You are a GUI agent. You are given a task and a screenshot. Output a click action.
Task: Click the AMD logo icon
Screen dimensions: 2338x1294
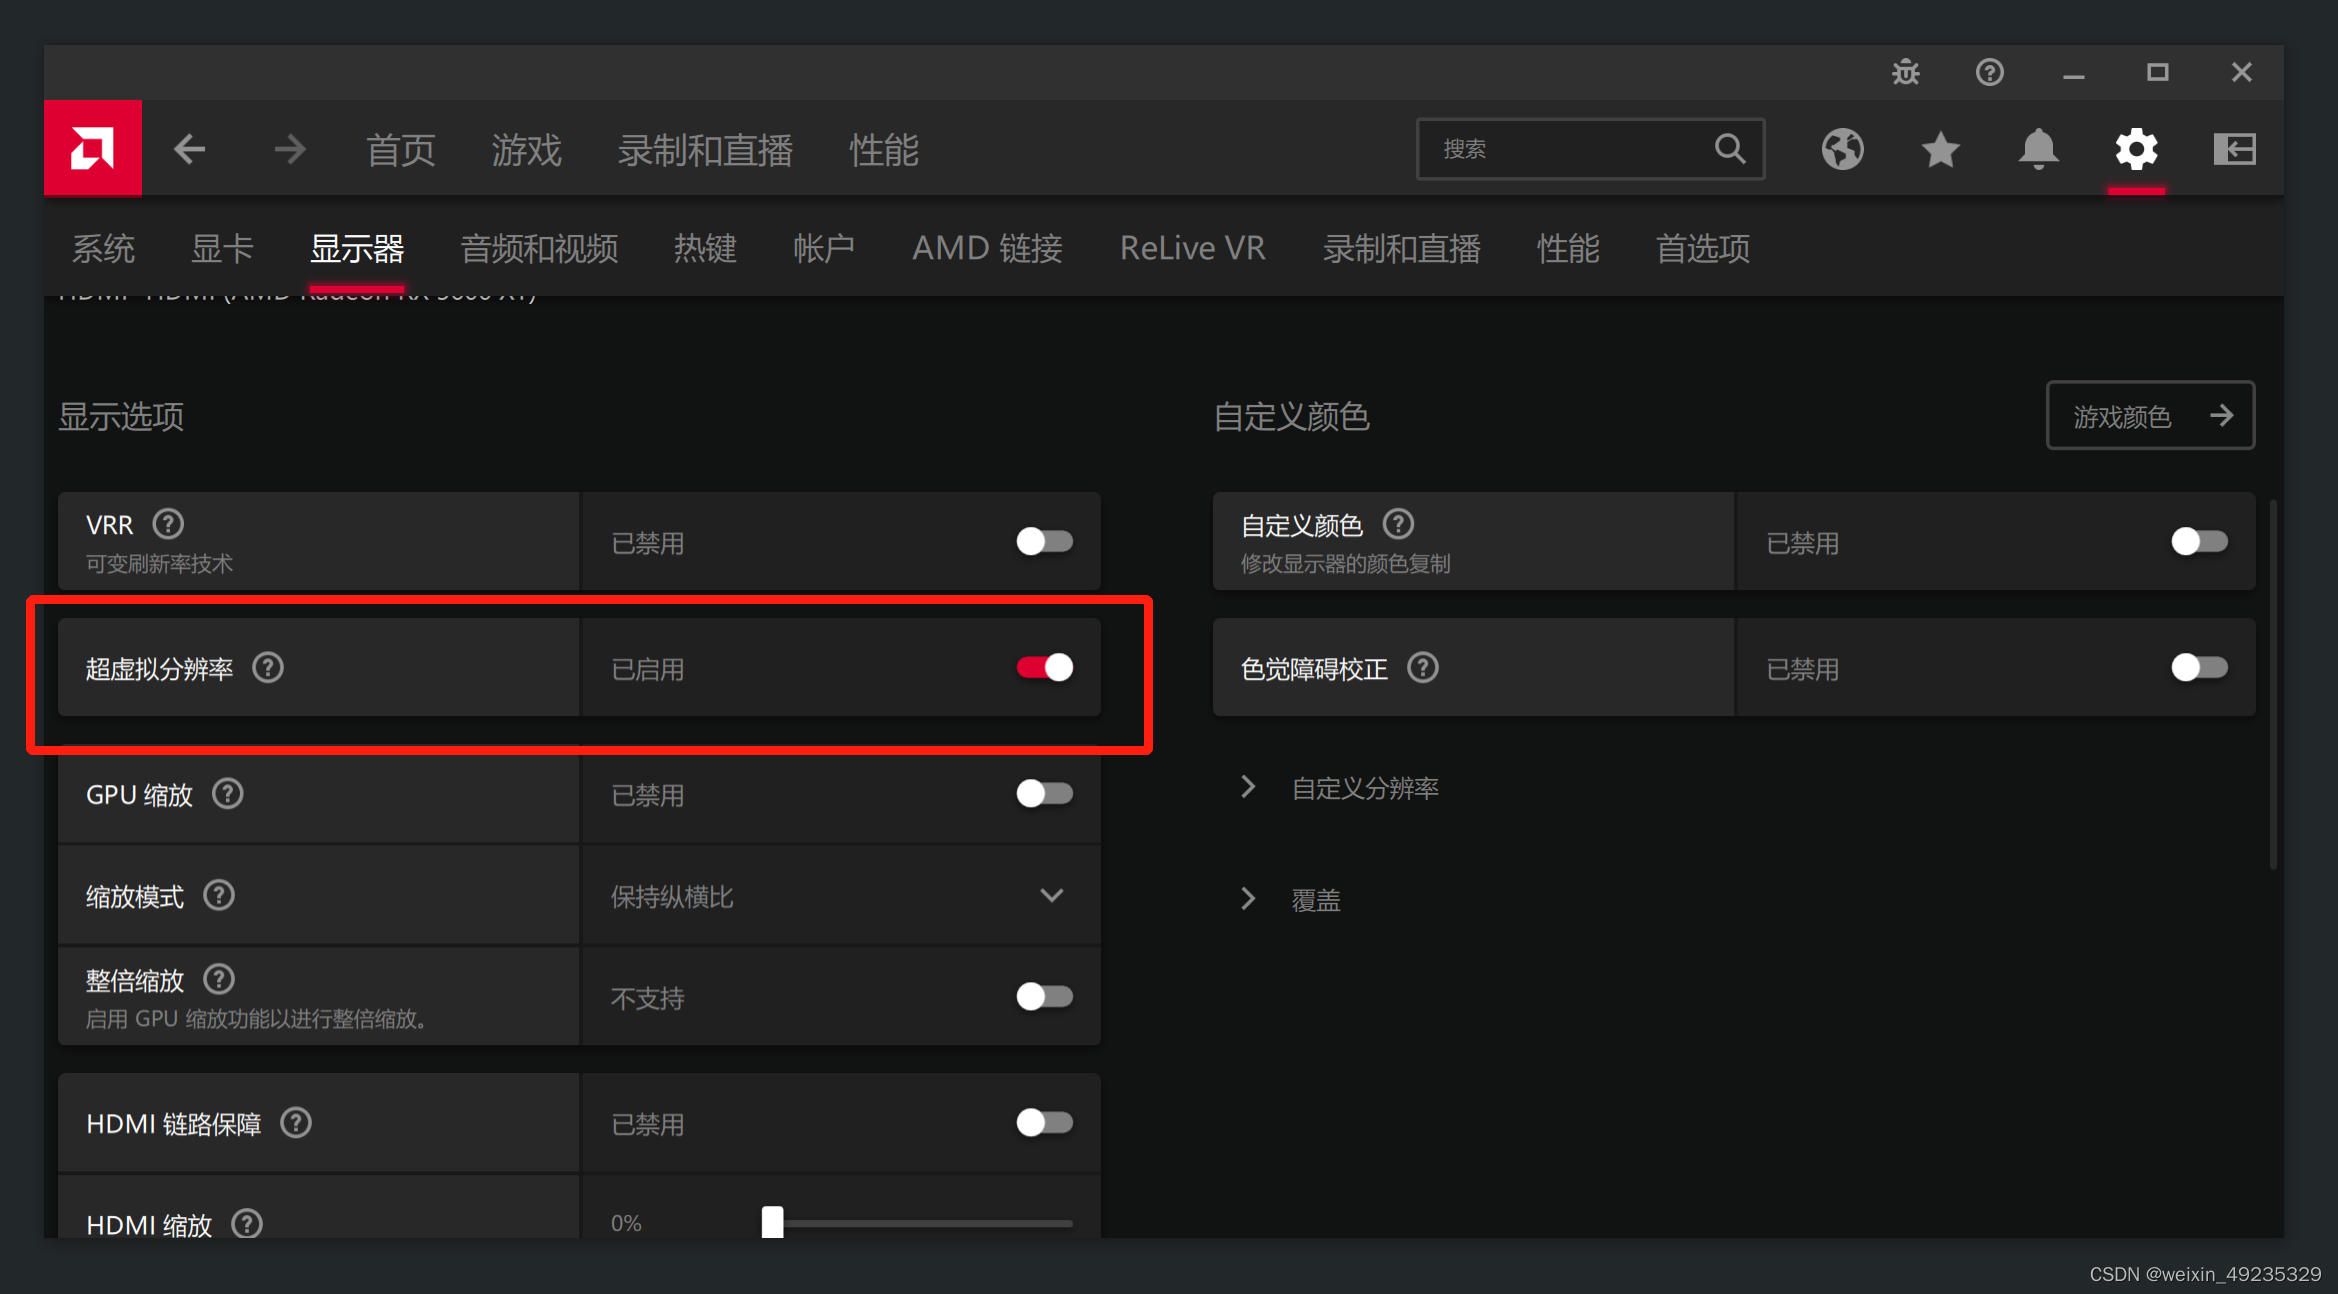(x=92, y=149)
